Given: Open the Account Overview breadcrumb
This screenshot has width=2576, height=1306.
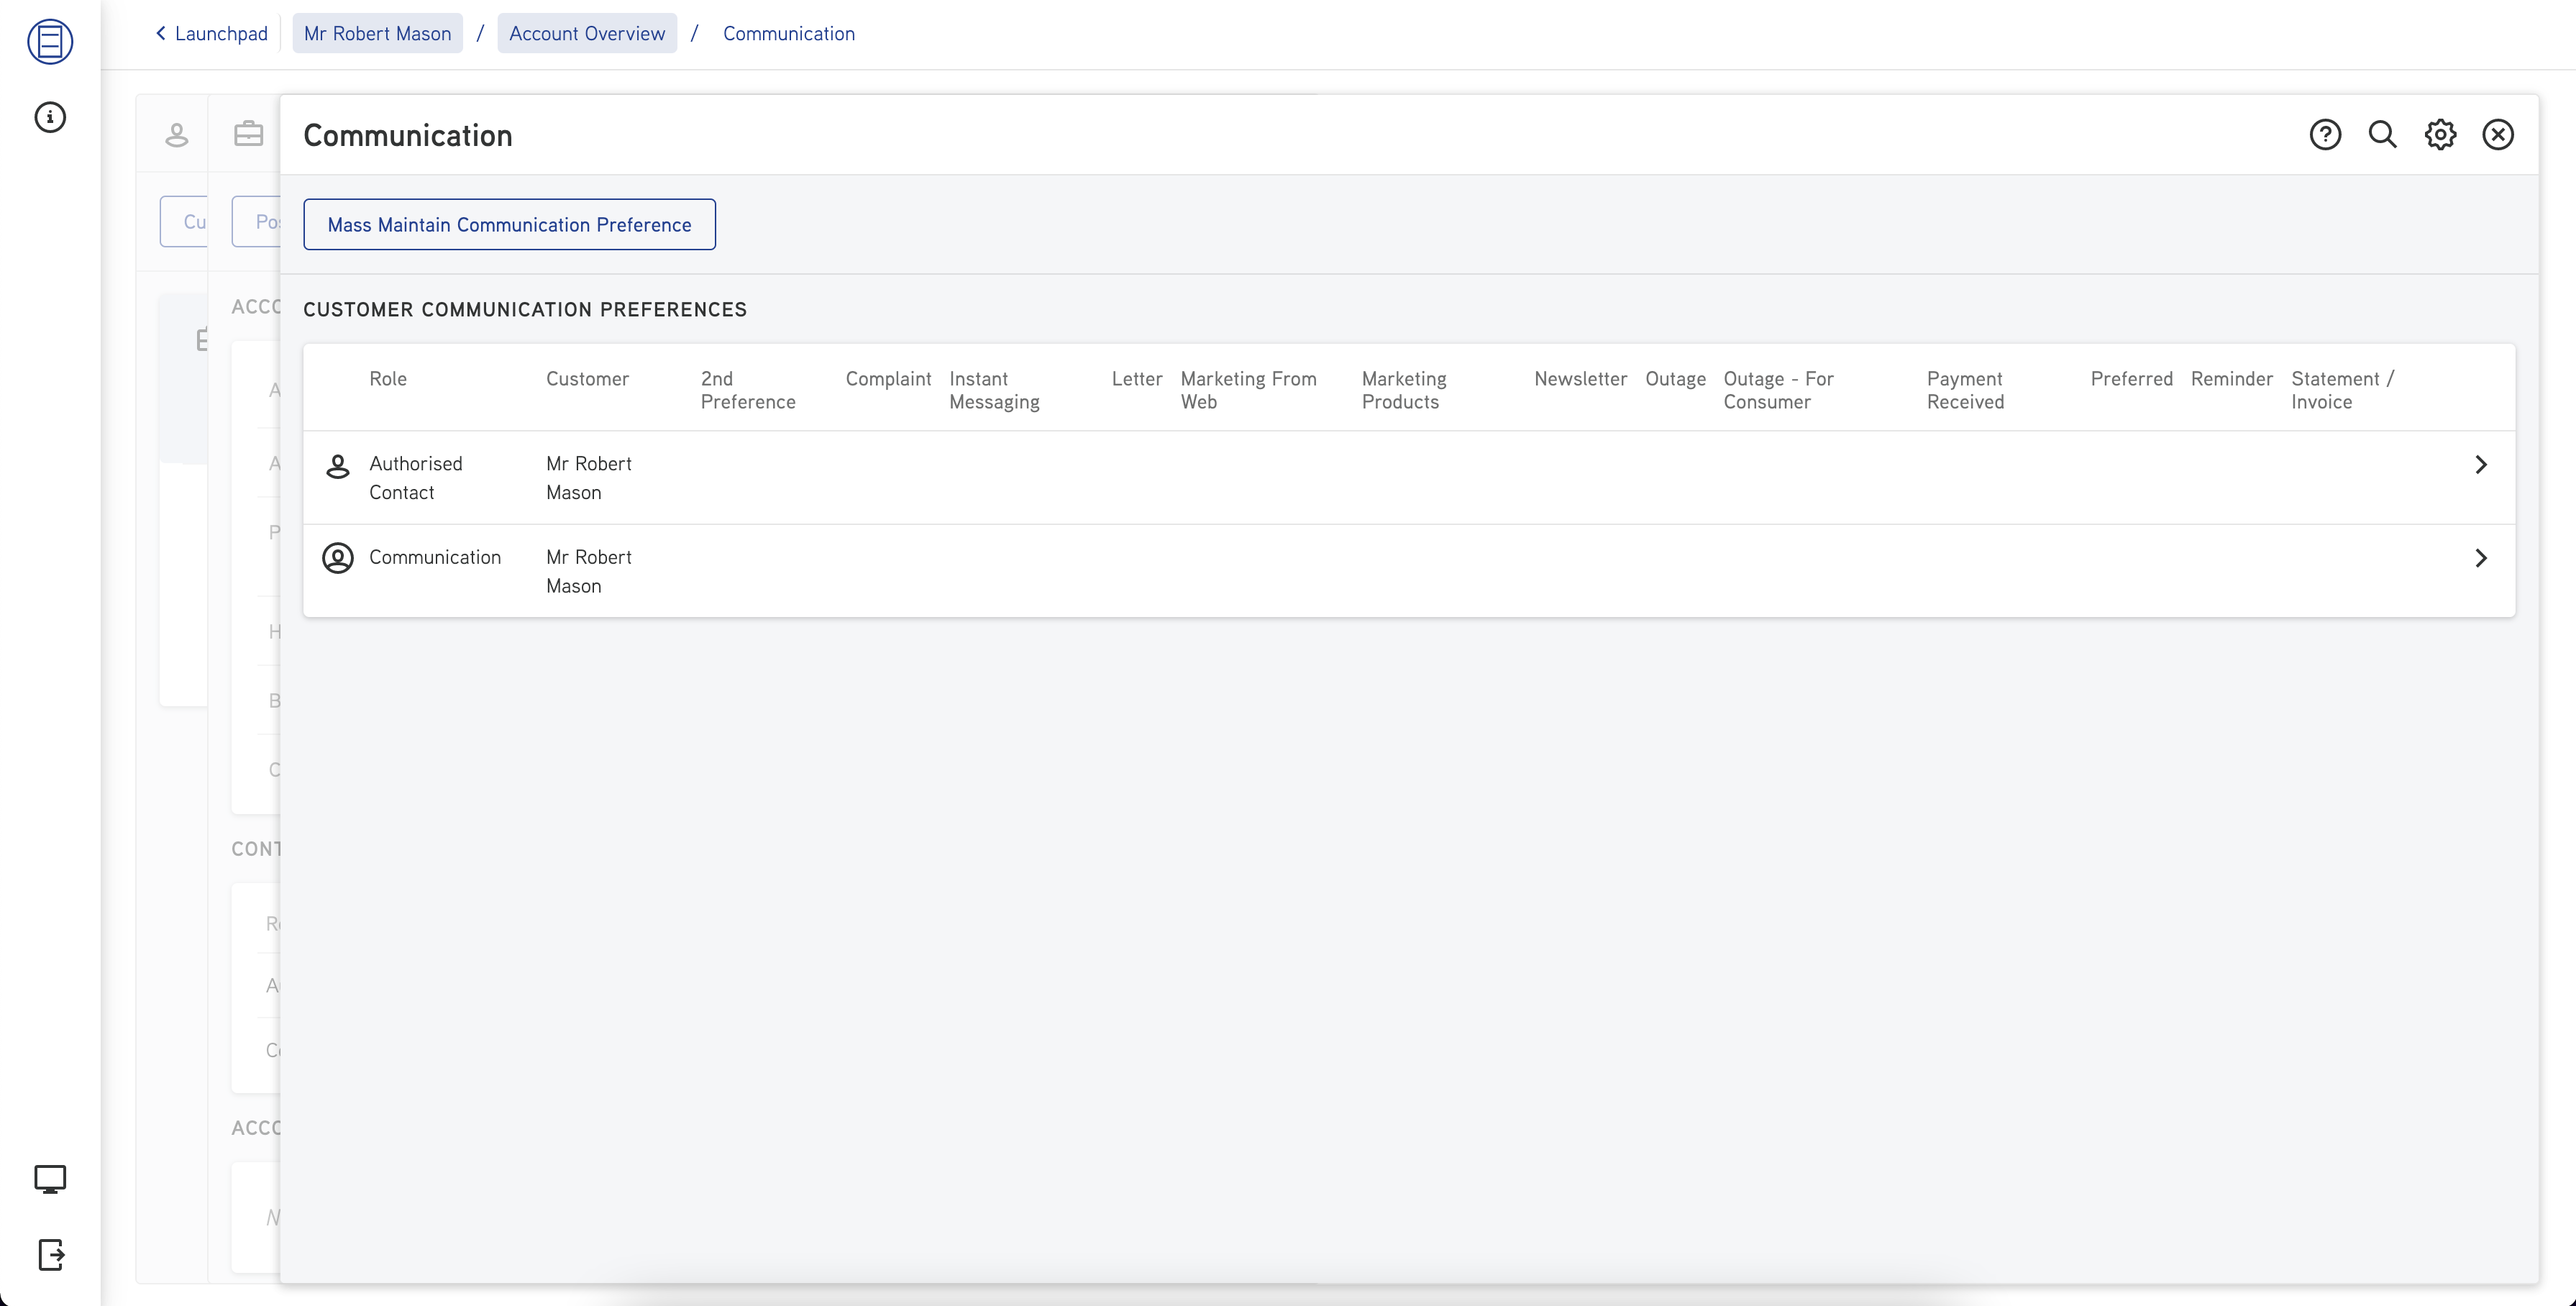Looking at the screenshot, I should (x=586, y=33).
